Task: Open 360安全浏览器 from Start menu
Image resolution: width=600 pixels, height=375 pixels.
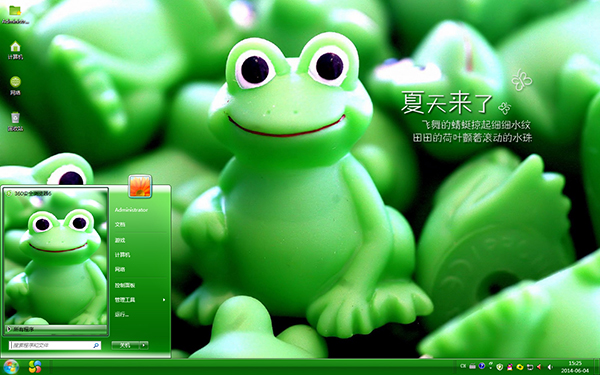Action: click(x=29, y=193)
